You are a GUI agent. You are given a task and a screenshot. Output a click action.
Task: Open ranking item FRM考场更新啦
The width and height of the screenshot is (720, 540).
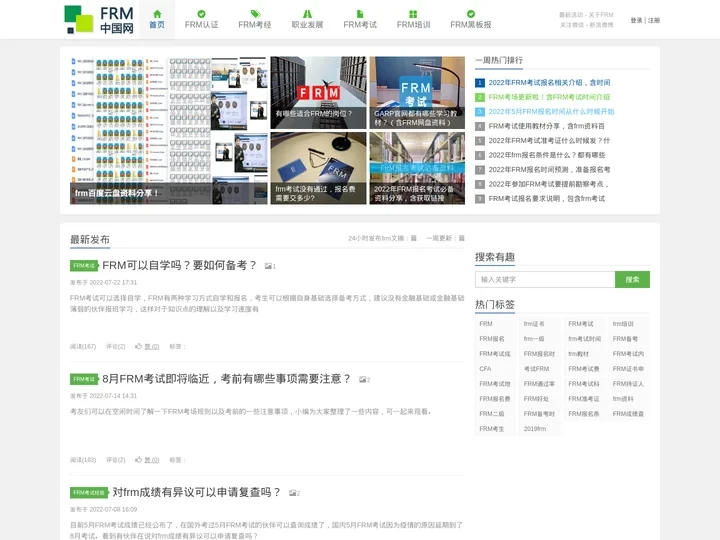pyautogui.click(x=549, y=97)
